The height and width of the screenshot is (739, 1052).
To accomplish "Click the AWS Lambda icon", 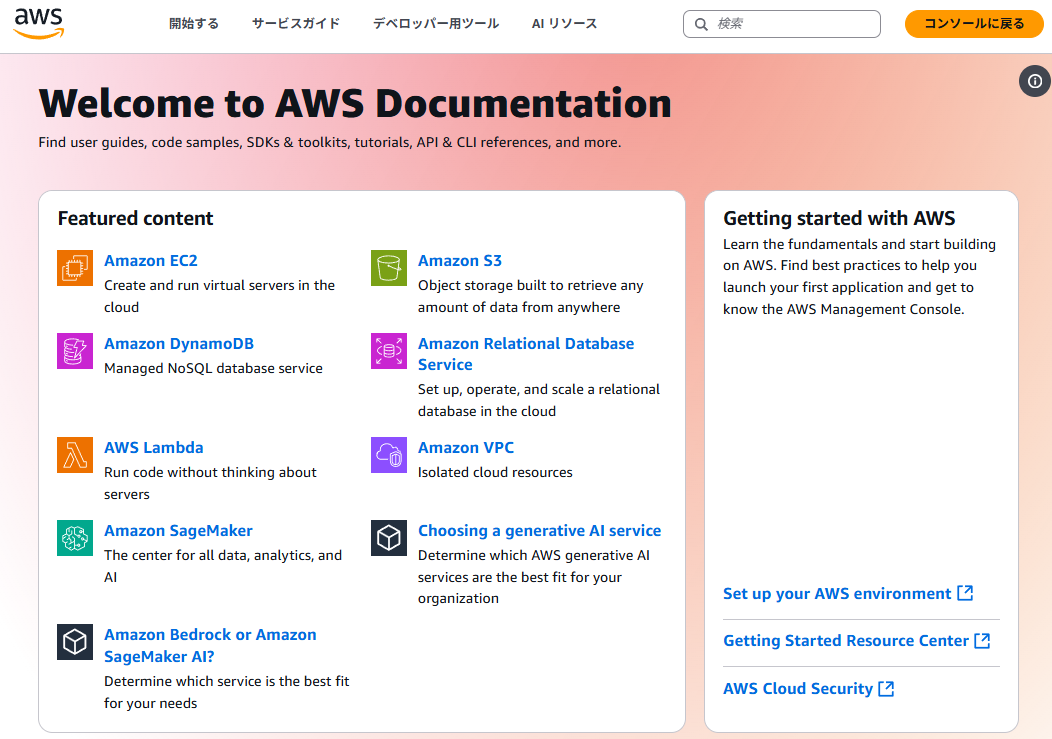I will pyautogui.click(x=75, y=455).
